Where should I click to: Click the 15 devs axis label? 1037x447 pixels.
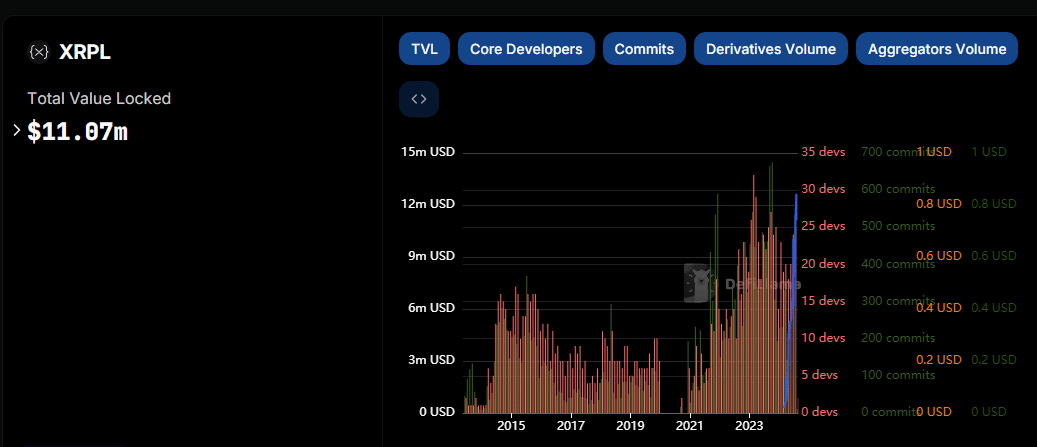823,301
